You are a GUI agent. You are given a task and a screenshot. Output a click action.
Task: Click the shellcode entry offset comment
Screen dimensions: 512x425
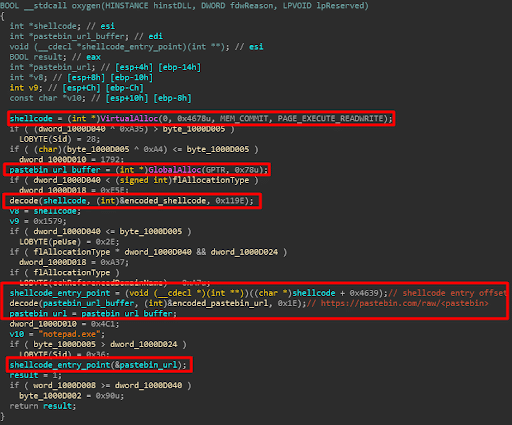point(448,293)
